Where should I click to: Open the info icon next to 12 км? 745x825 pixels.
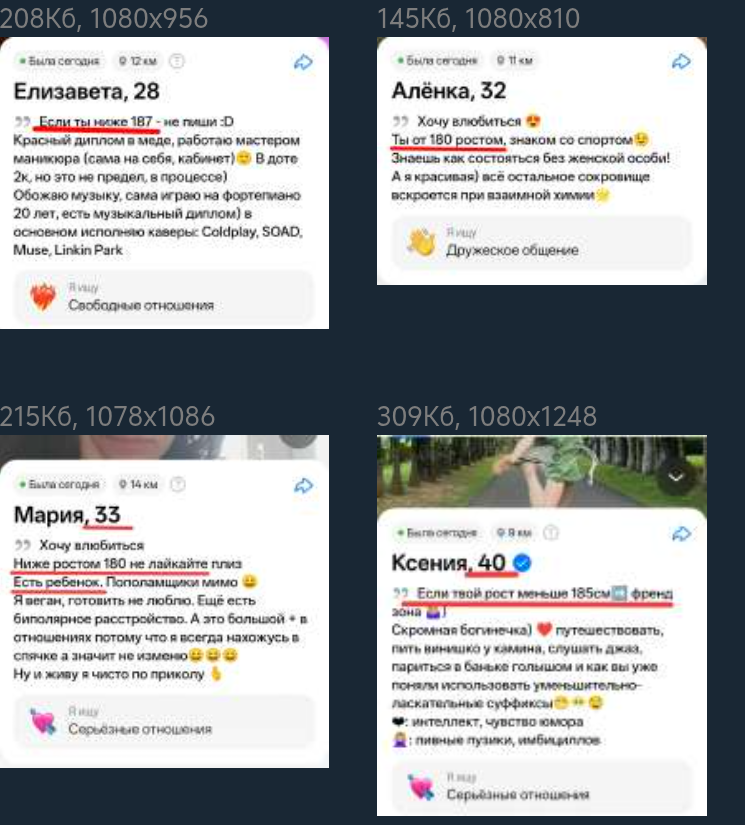[177, 61]
